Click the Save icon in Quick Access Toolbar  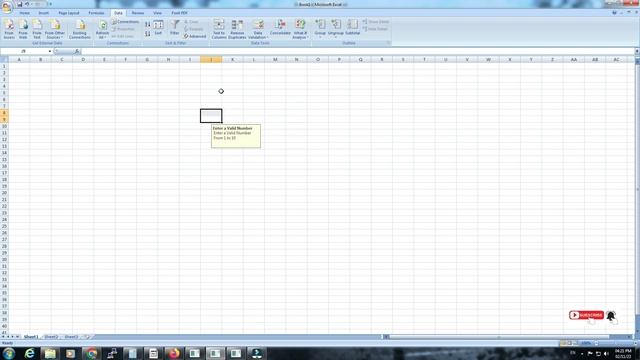(19, 4)
